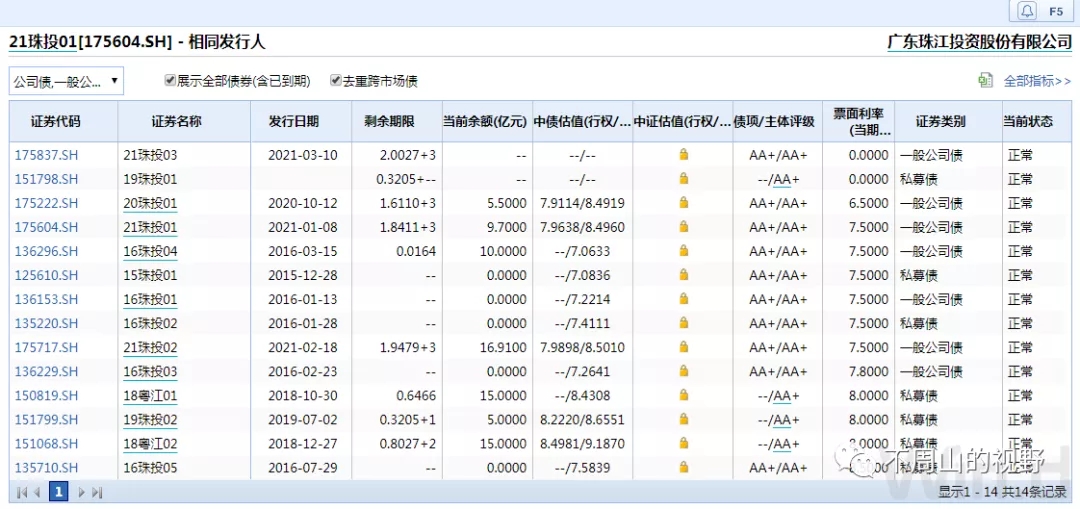The height and width of the screenshot is (509, 1080).
Task: Select bond name 20珠投01
Action: click(150, 203)
